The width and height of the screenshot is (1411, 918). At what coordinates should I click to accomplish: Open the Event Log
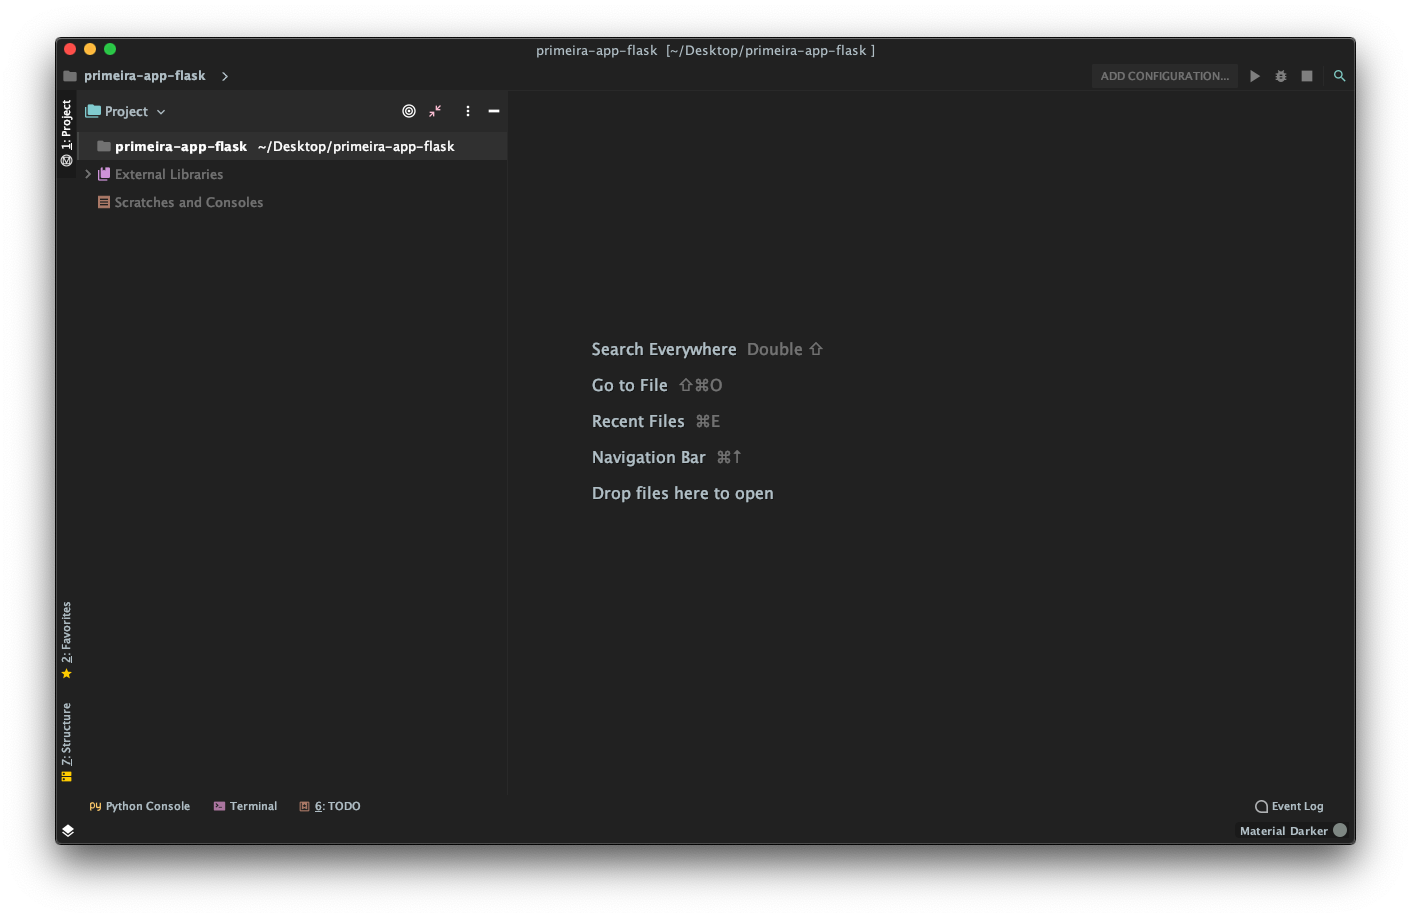tap(1289, 806)
